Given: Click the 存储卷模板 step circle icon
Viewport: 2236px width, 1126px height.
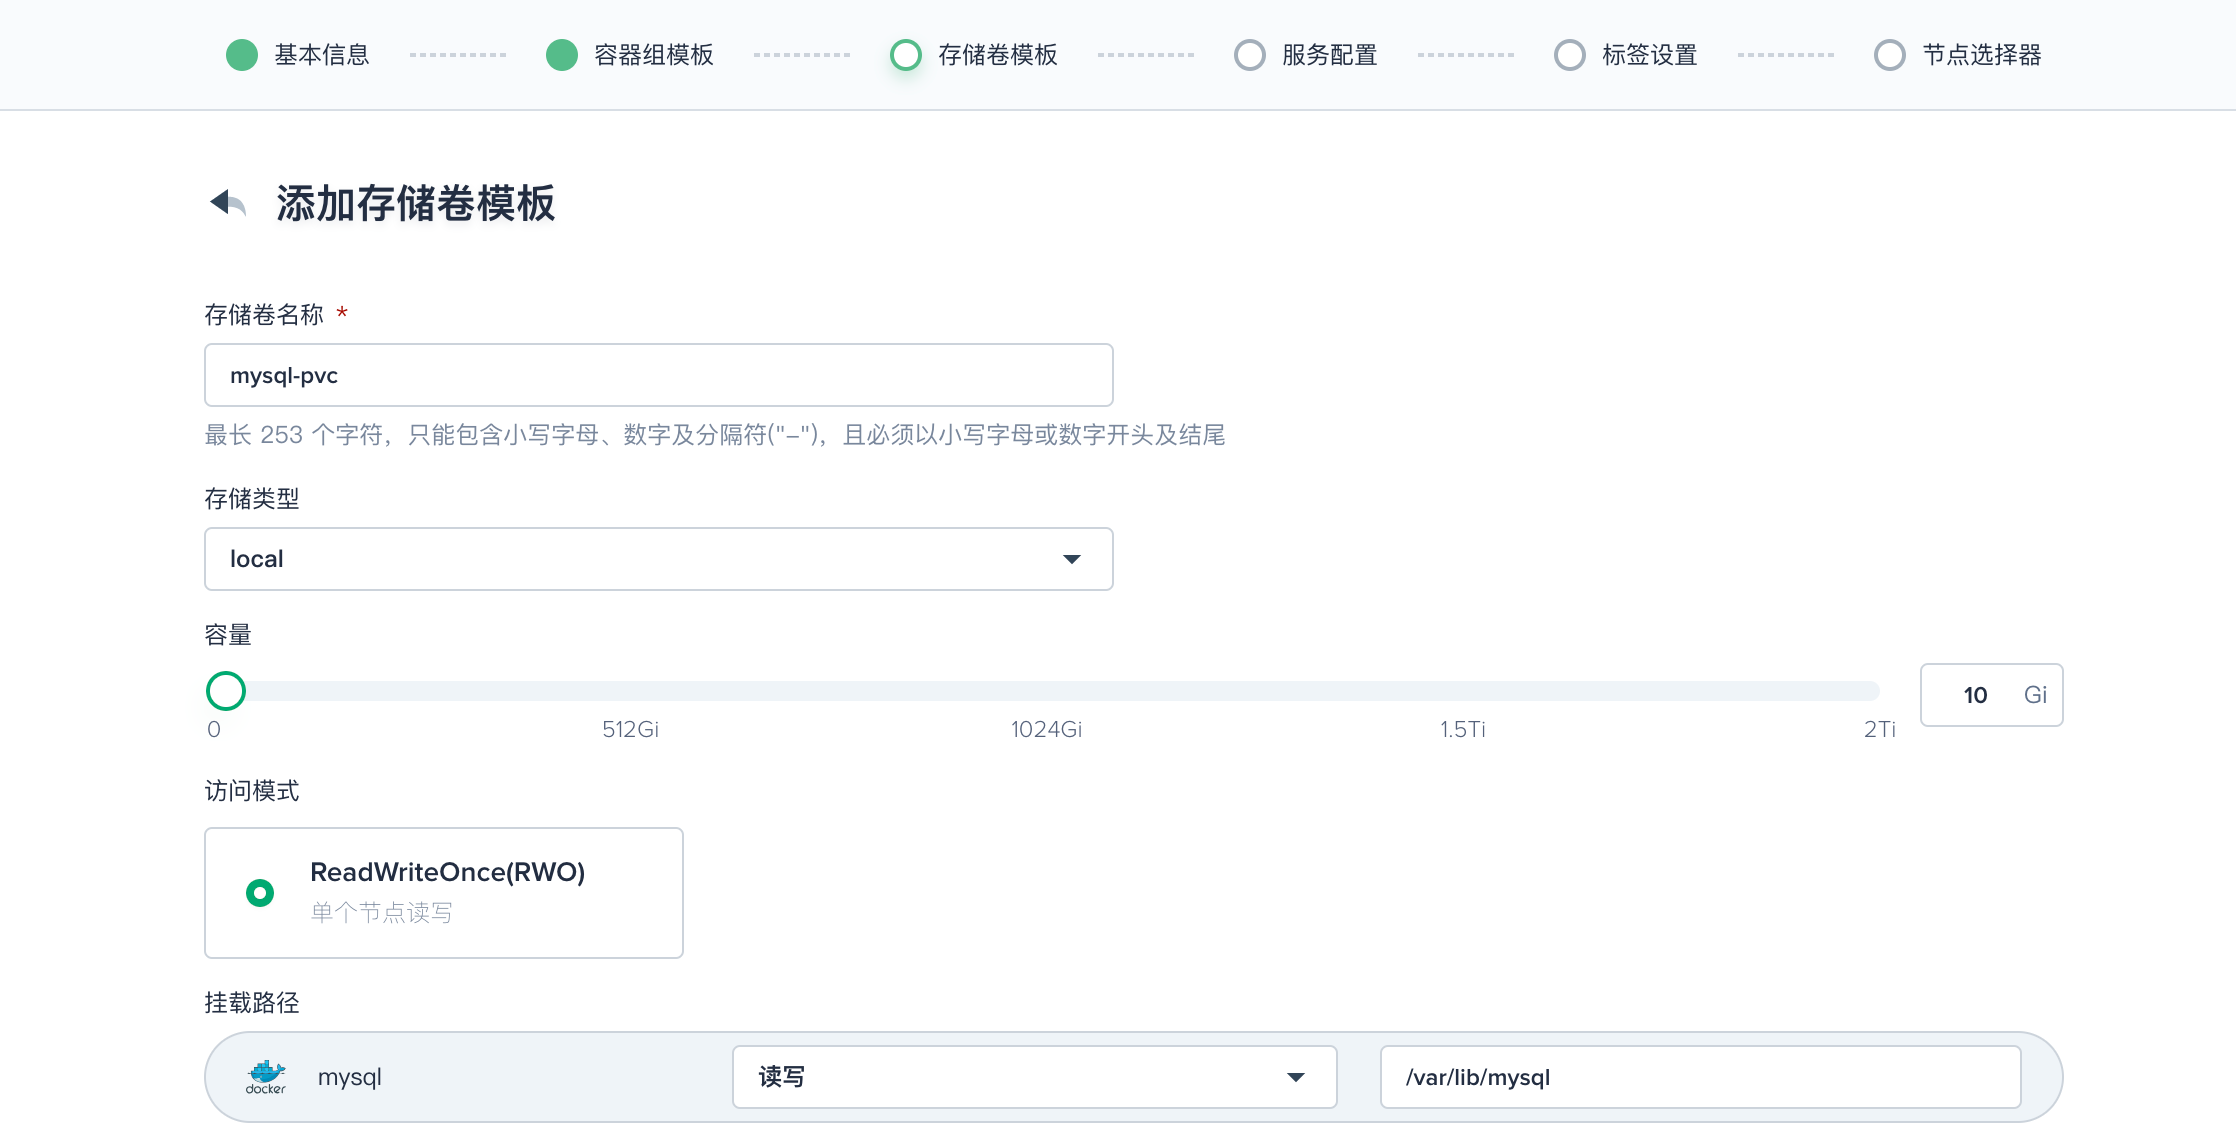Looking at the screenshot, I should click(x=906, y=55).
